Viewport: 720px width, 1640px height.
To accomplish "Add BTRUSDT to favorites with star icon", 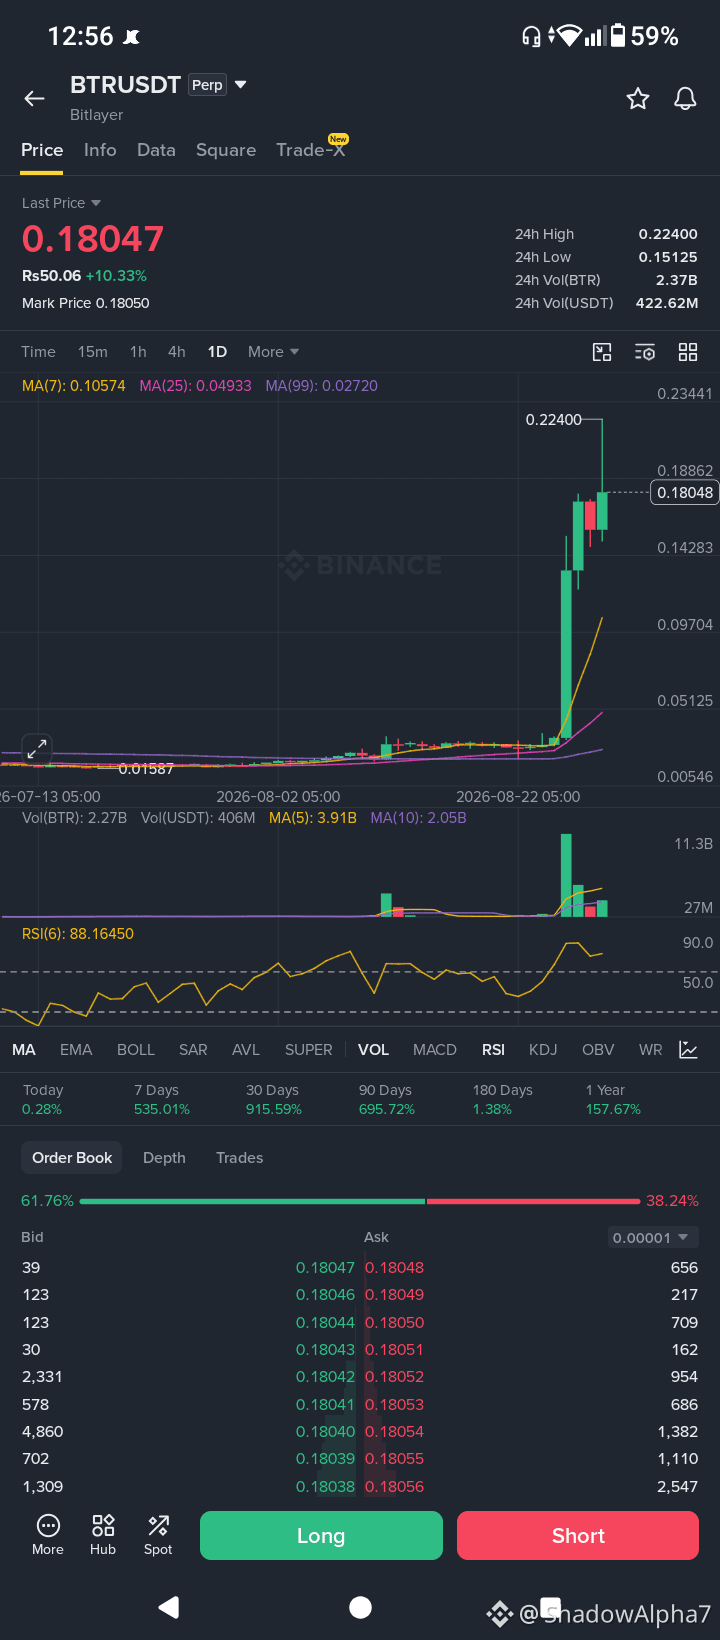I will click(x=638, y=98).
